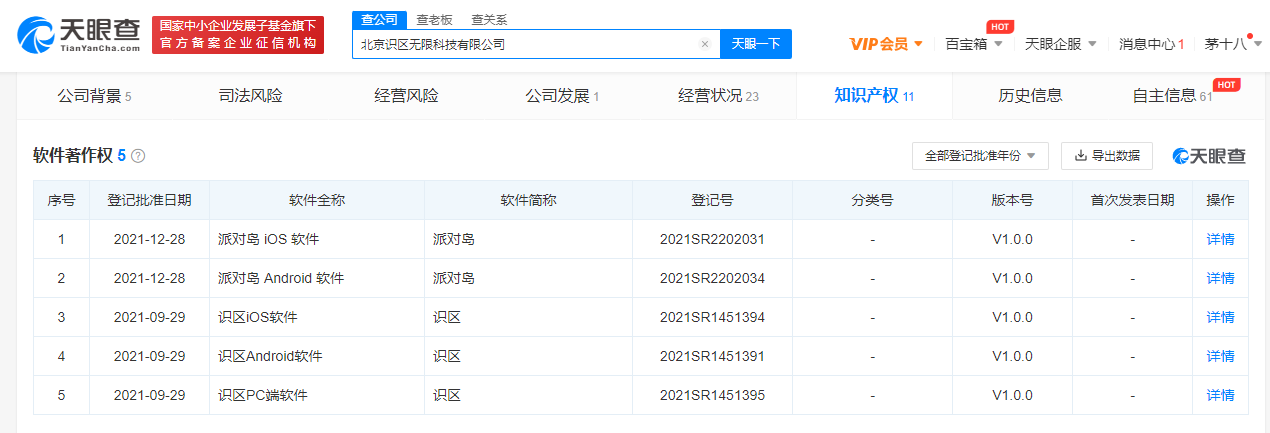Open the 经营状况 tab
This screenshot has height=433, width=1270.
coord(718,96)
